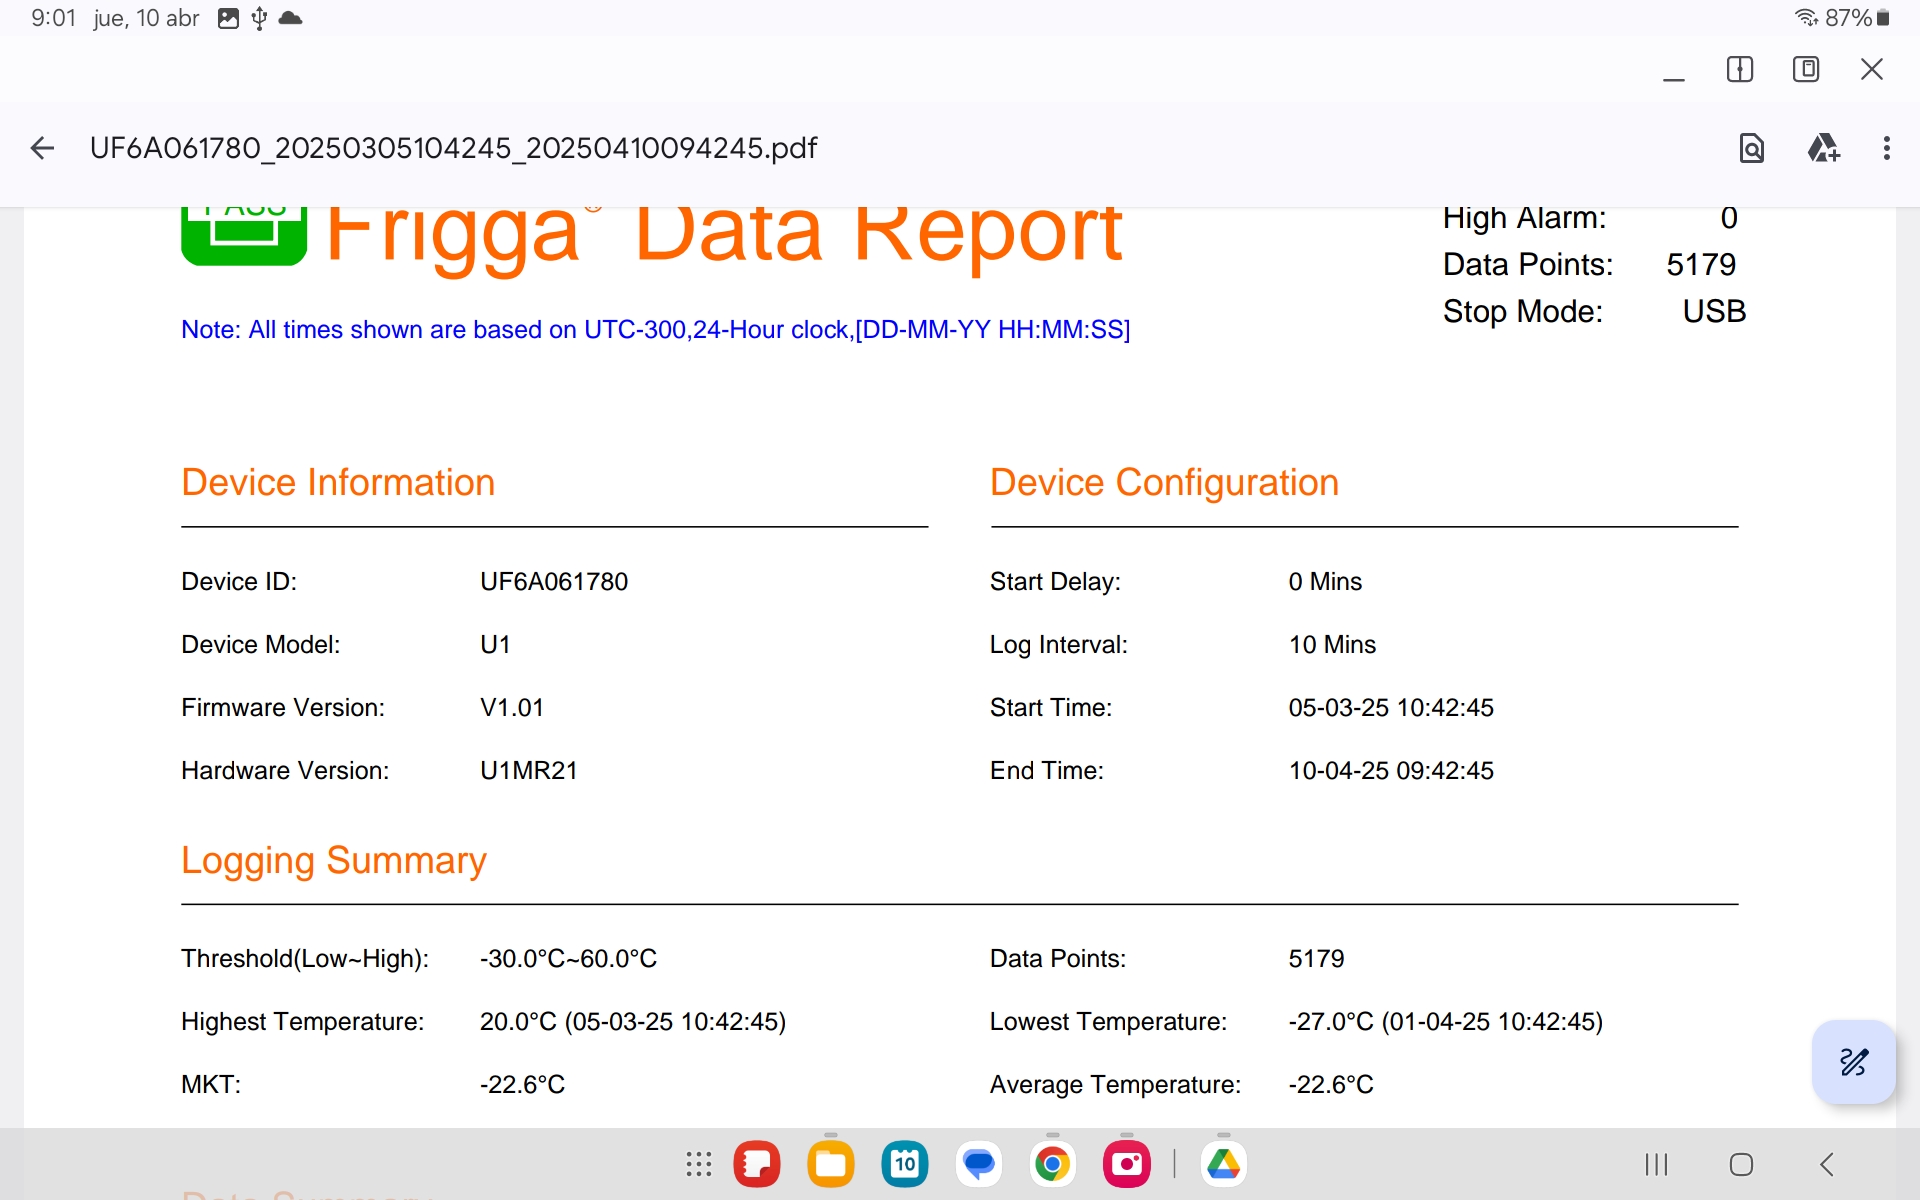Tap the Threshold(Low~High) label

pos(305,959)
